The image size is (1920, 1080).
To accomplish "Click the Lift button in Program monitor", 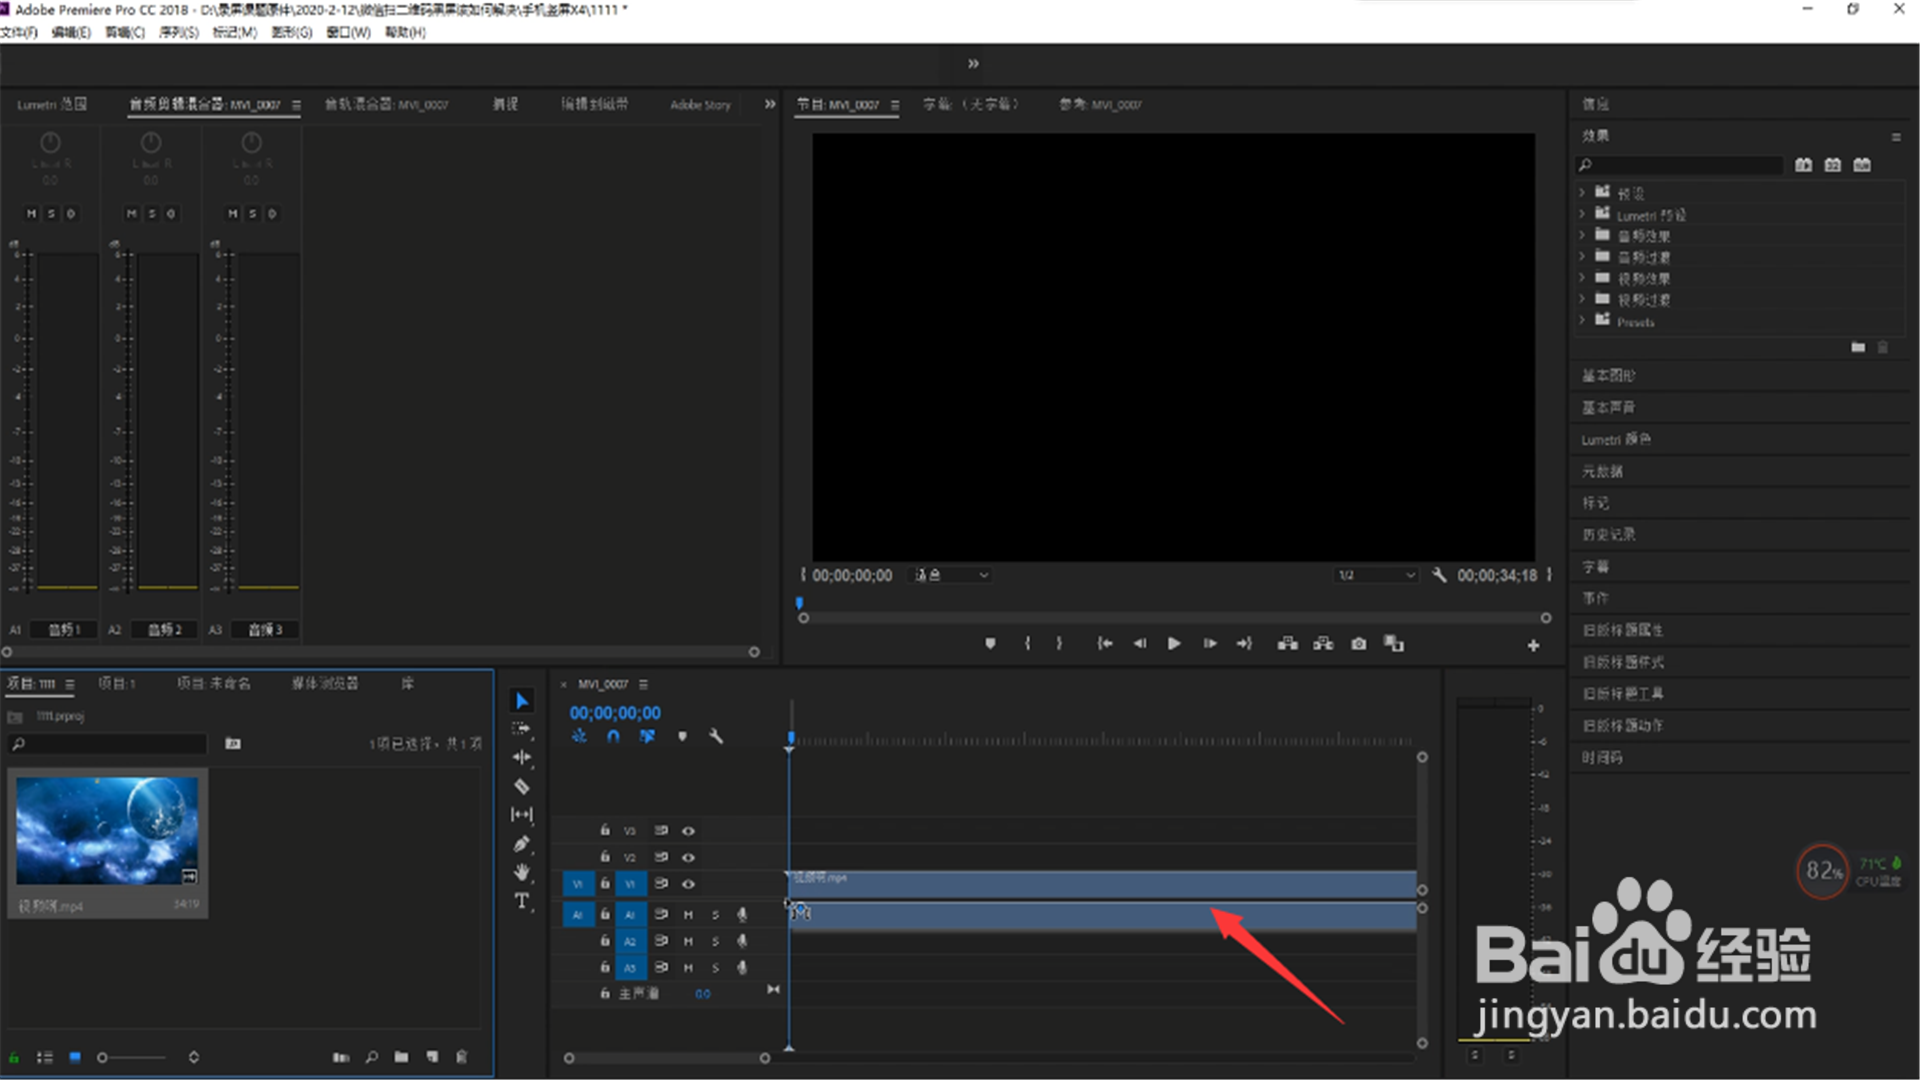I will tap(1288, 644).
